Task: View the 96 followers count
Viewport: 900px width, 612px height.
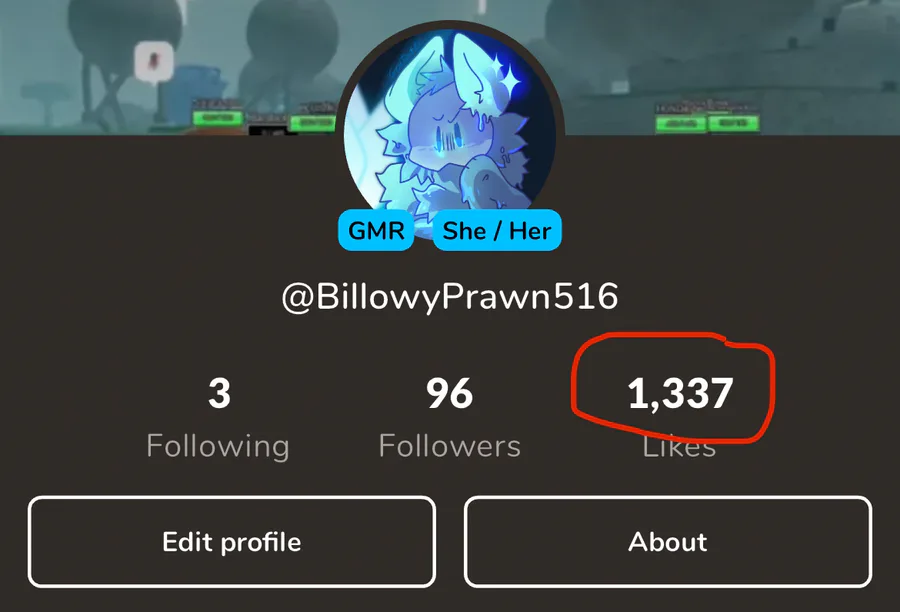Action: pos(449,394)
